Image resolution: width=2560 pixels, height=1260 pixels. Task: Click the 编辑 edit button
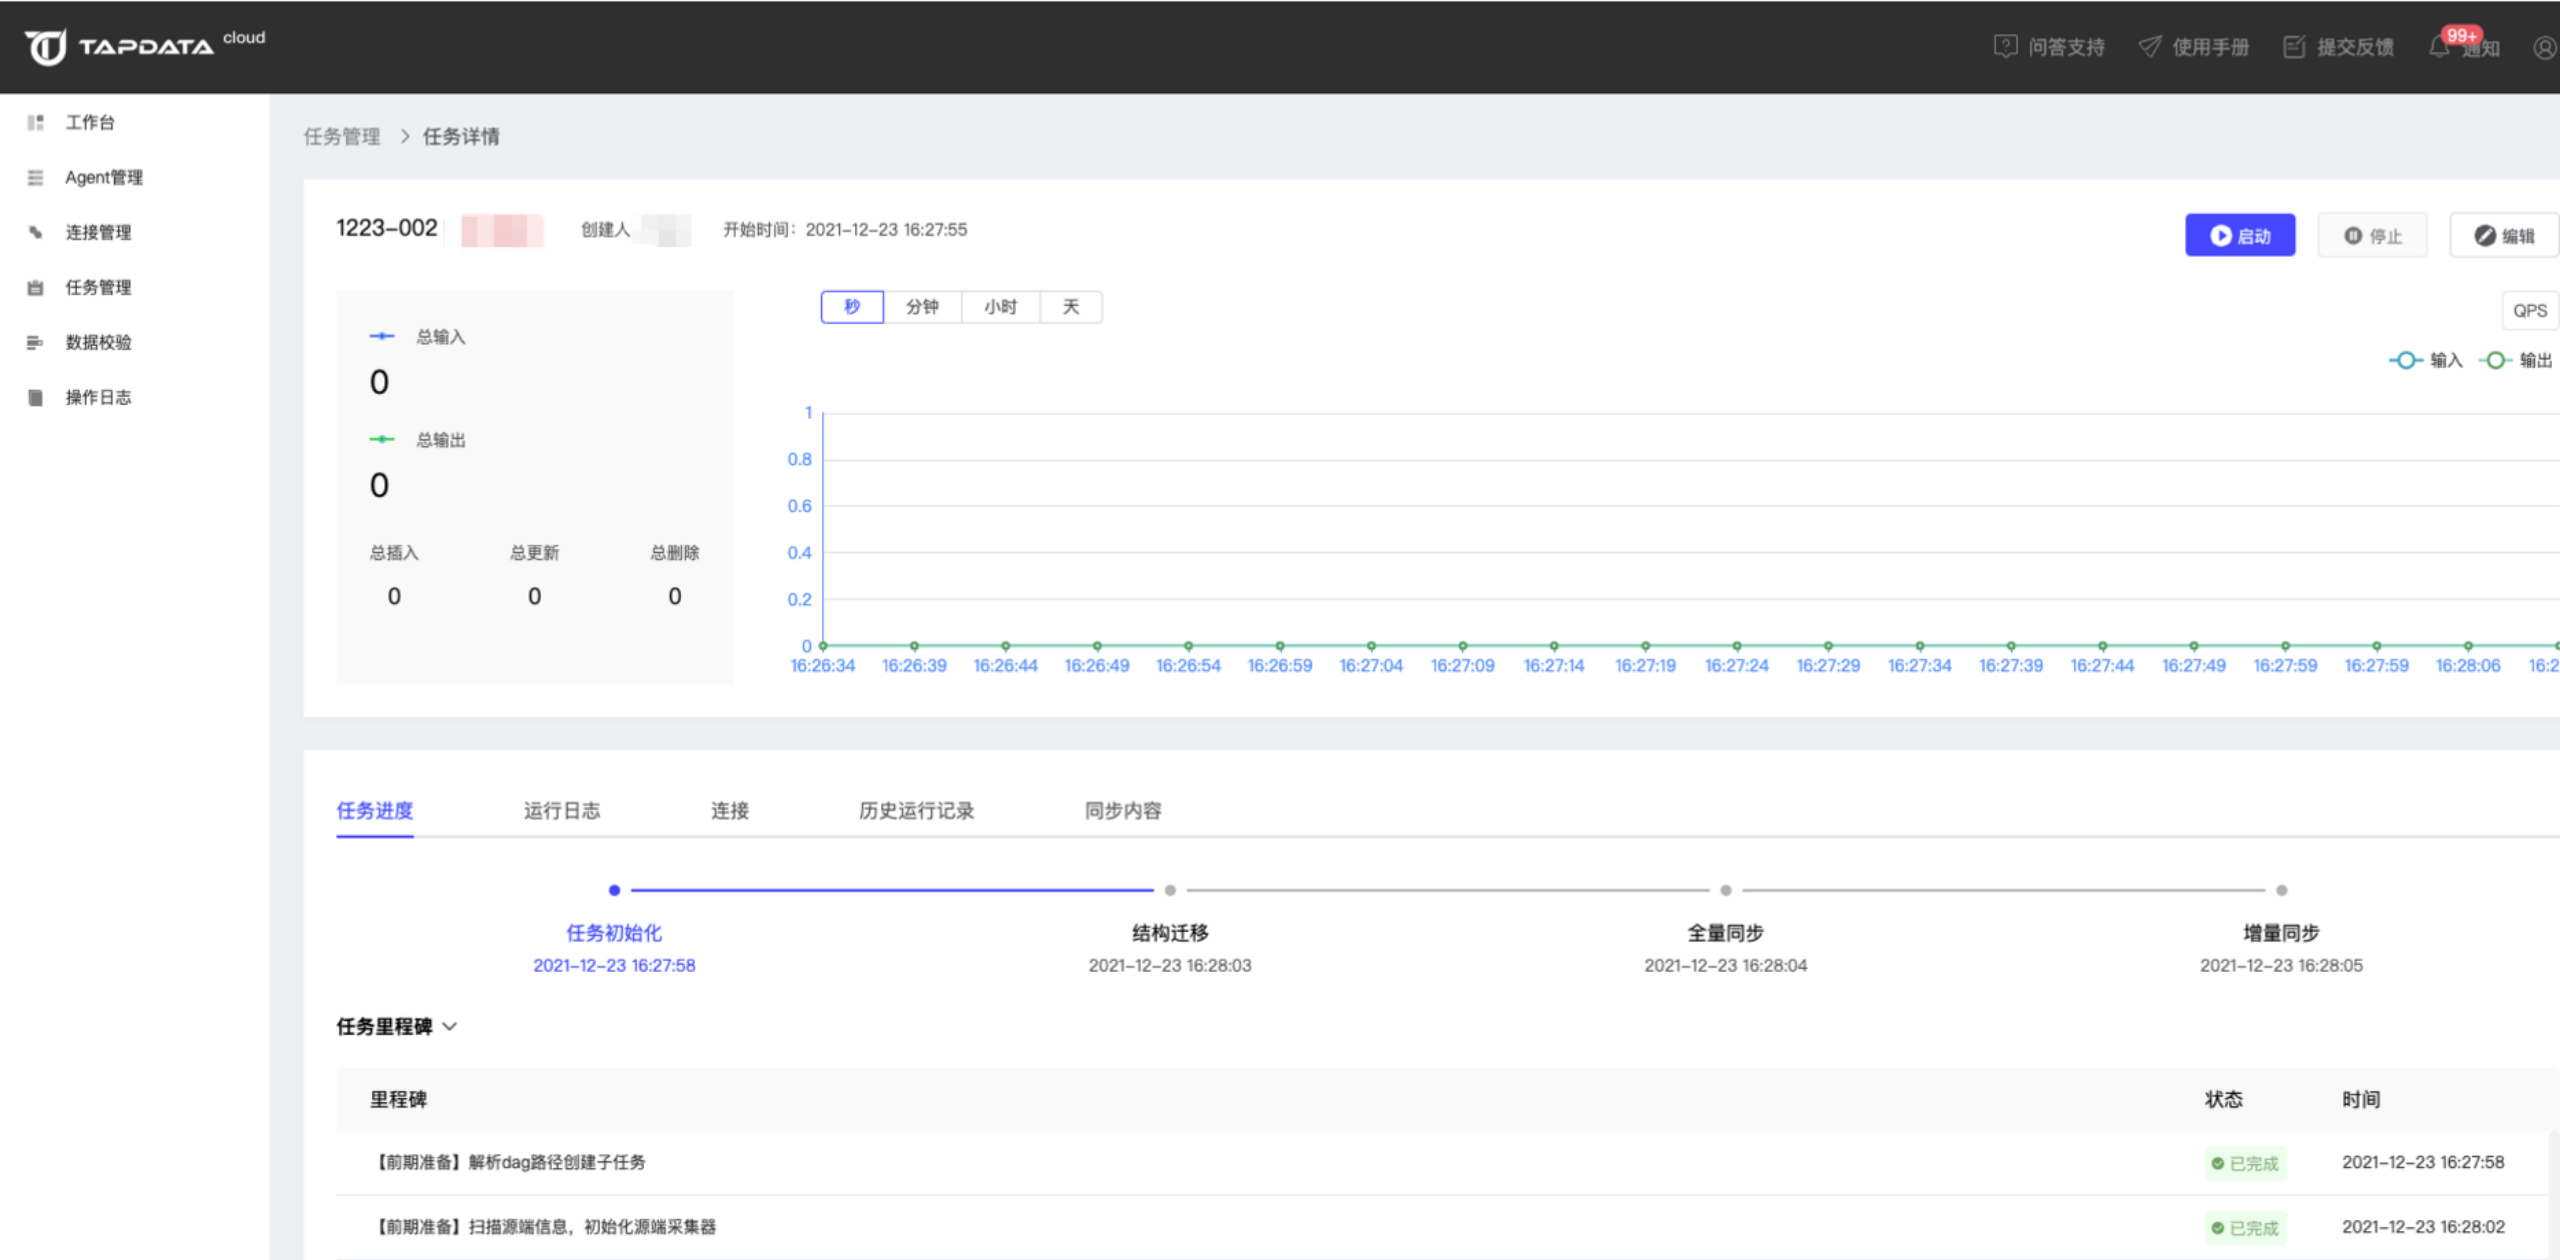(x=2505, y=236)
